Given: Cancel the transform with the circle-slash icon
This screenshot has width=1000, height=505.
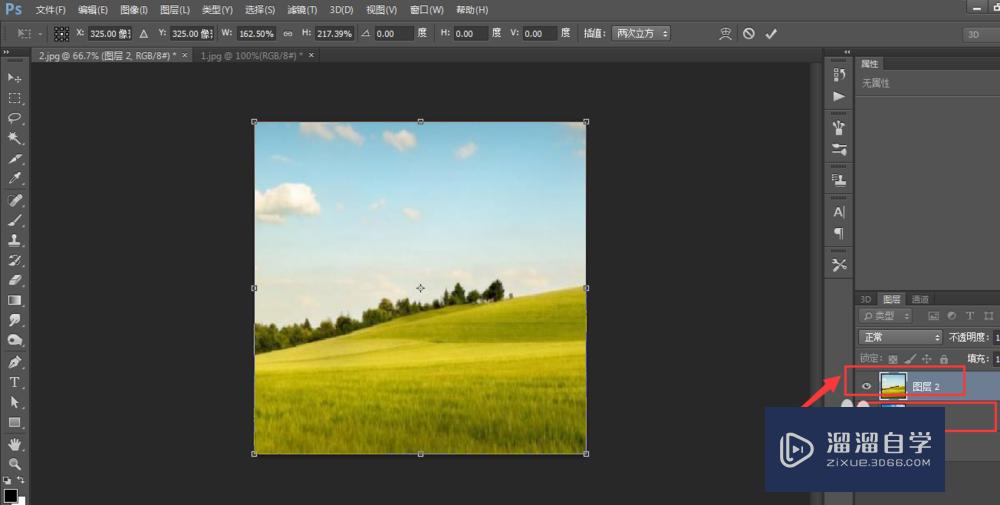Looking at the screenshot, I should tap(749, 34).
